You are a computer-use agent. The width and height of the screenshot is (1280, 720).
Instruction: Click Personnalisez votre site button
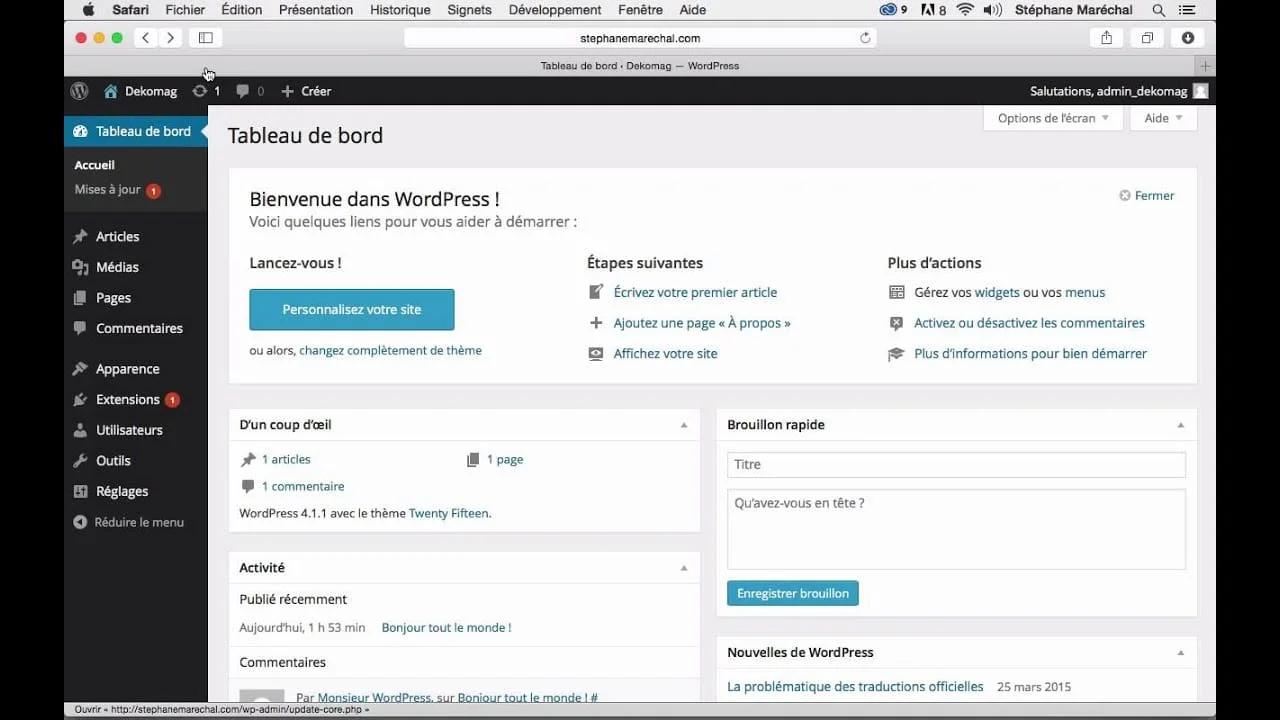coord(352,310)
